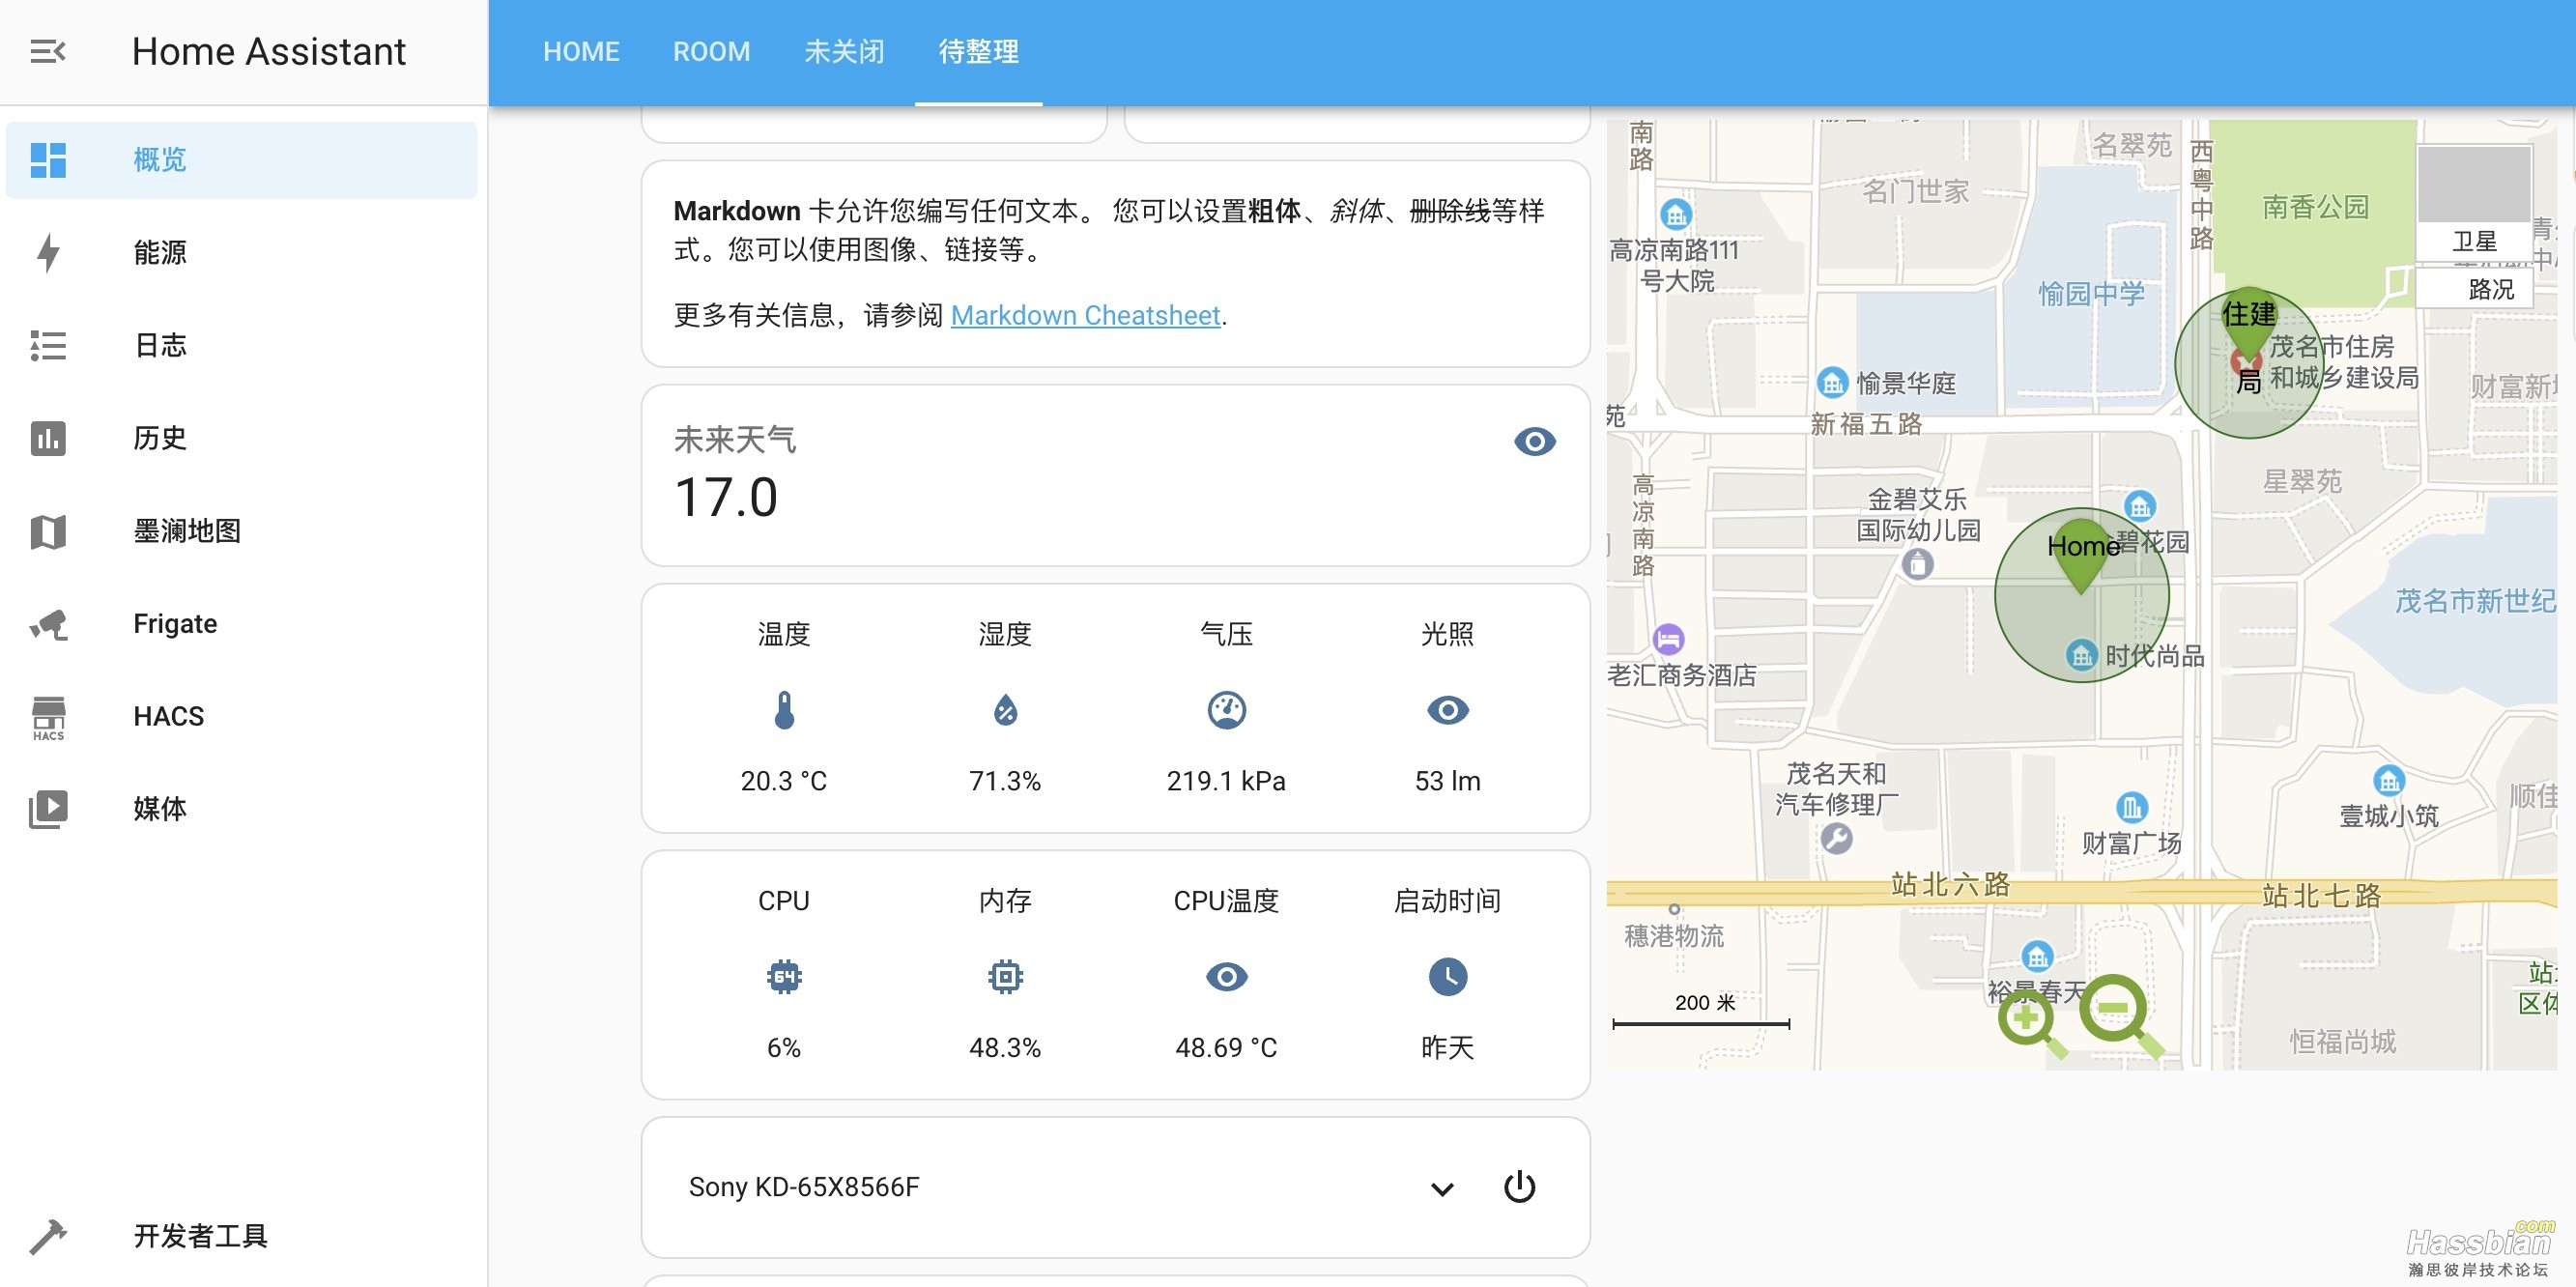Click the 湿度 water-percent icon
This screenshot has height=1287, width=2576.
pos(1005,710)
